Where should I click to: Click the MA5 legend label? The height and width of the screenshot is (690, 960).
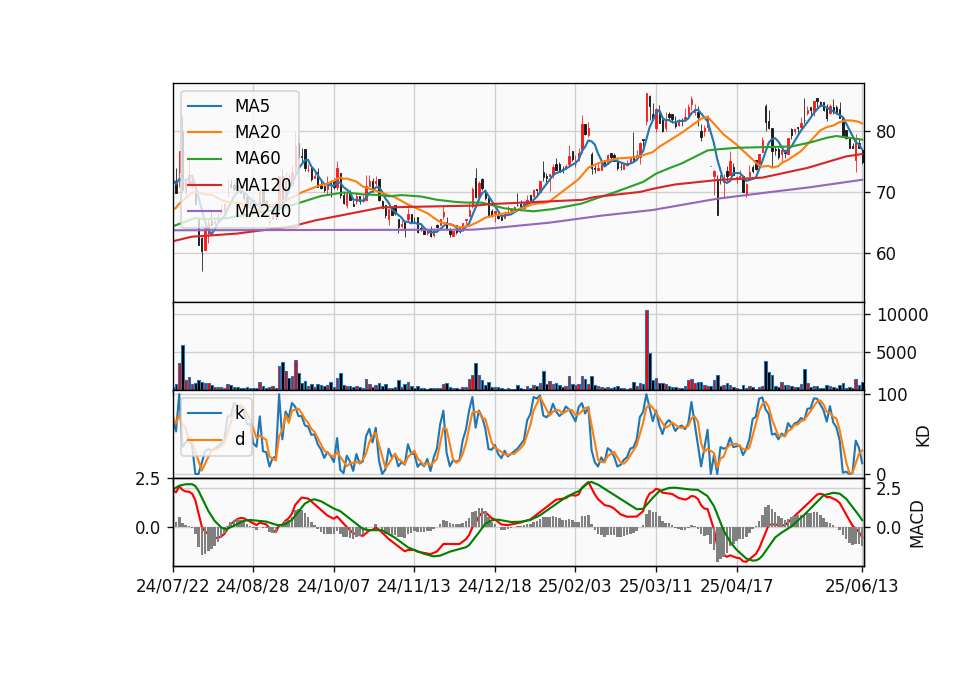point(252,106)
